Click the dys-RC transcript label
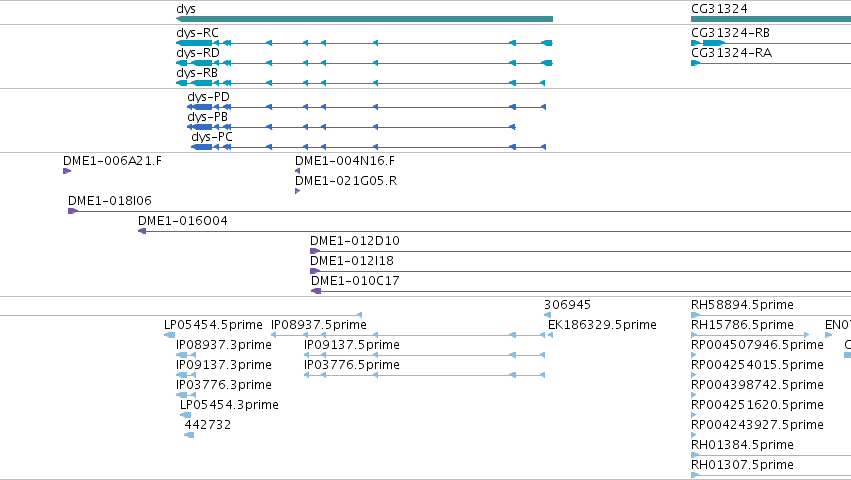This screenshot has height=480, width=851. point(197,33)
